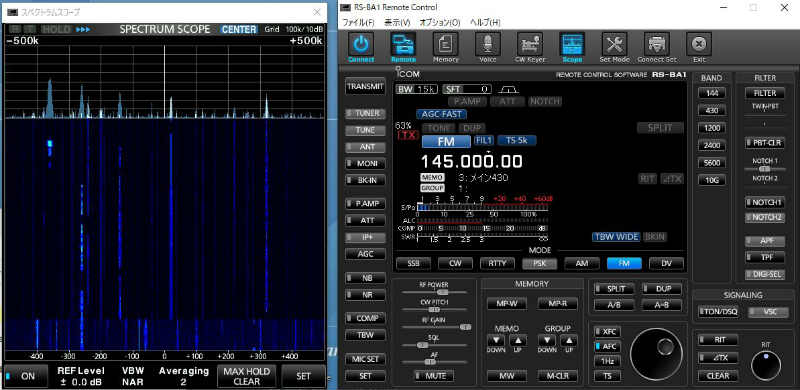Toggle the Scope toolbar icon

[x=572, y=44]
